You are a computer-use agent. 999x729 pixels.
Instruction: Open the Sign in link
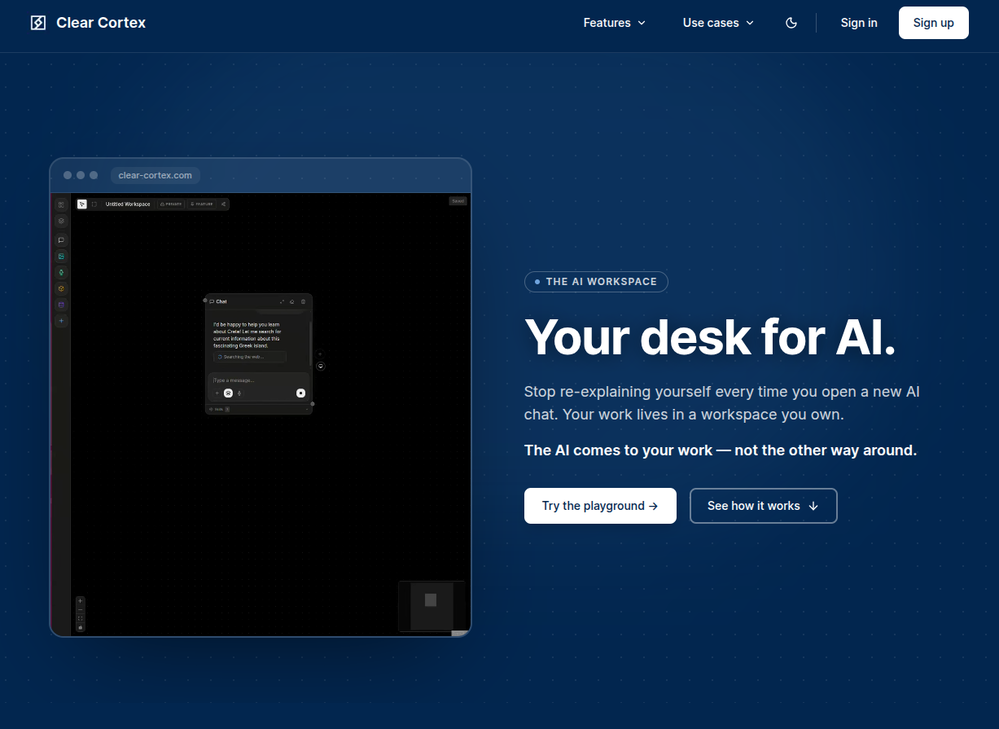coord(859,23)
